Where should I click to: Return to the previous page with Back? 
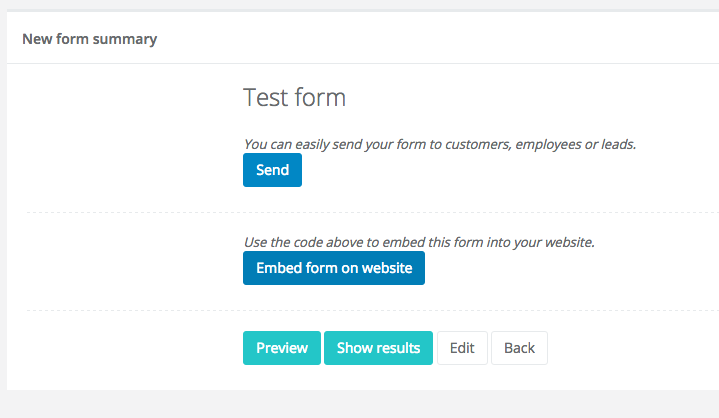[x=519, y=348]
